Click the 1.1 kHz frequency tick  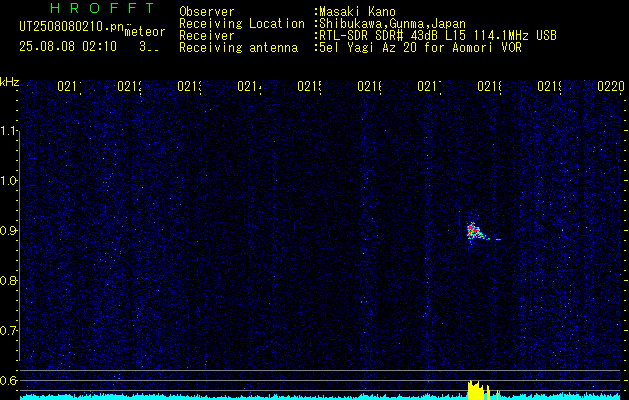click(x=9, y=130)
